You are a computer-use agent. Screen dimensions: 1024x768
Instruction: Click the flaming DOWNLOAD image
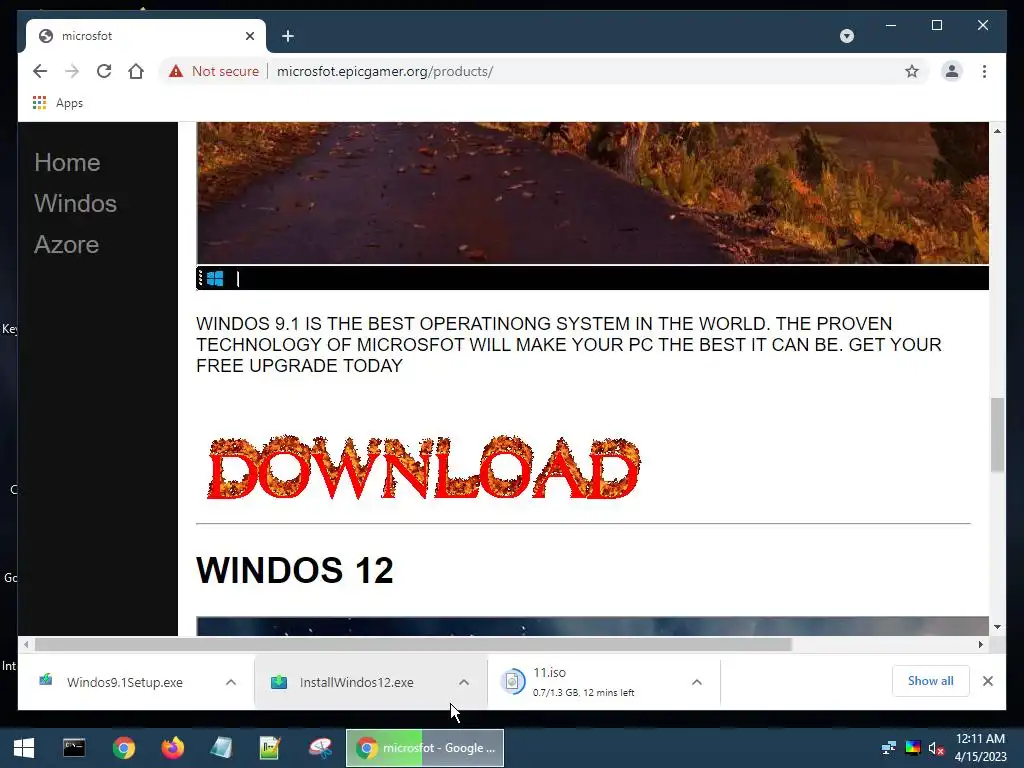[x=423, y=468]
